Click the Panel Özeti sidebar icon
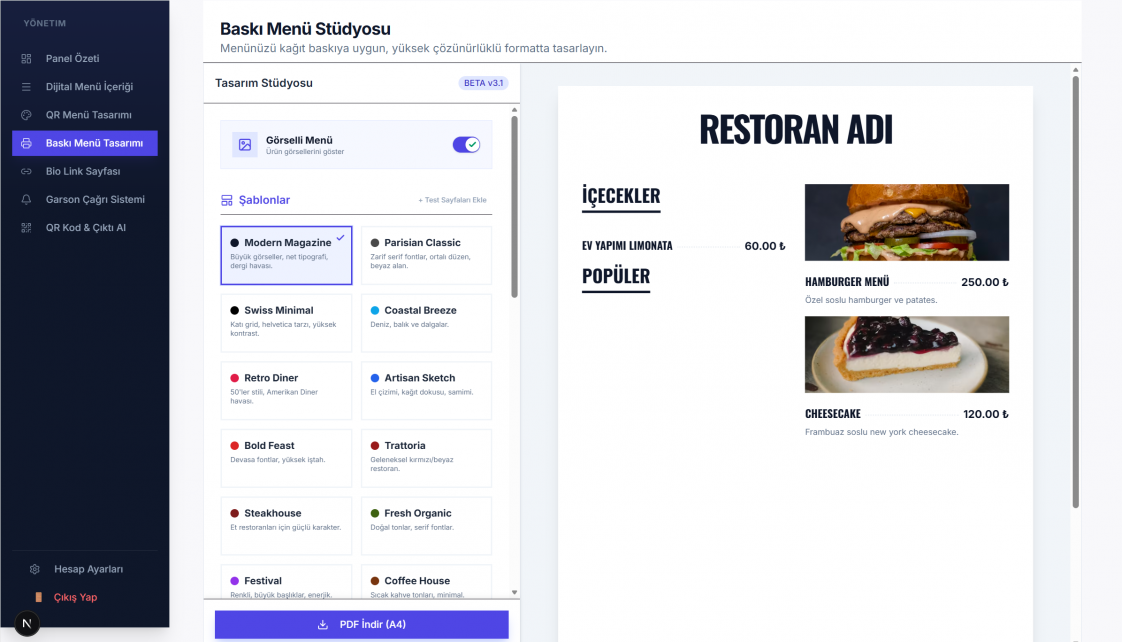Image resolution: width=1122 pixels, height=642 pixels. 27,59
